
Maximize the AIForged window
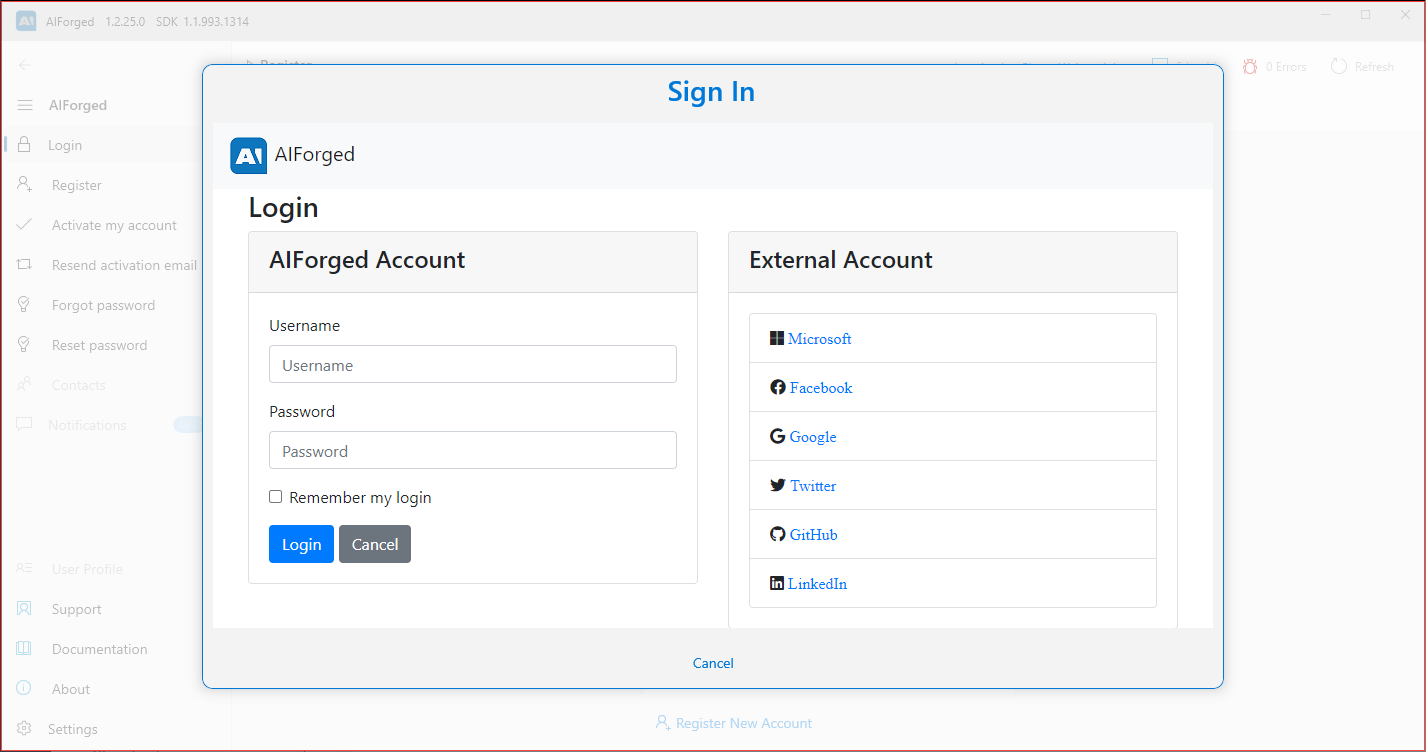point(1365,14)
